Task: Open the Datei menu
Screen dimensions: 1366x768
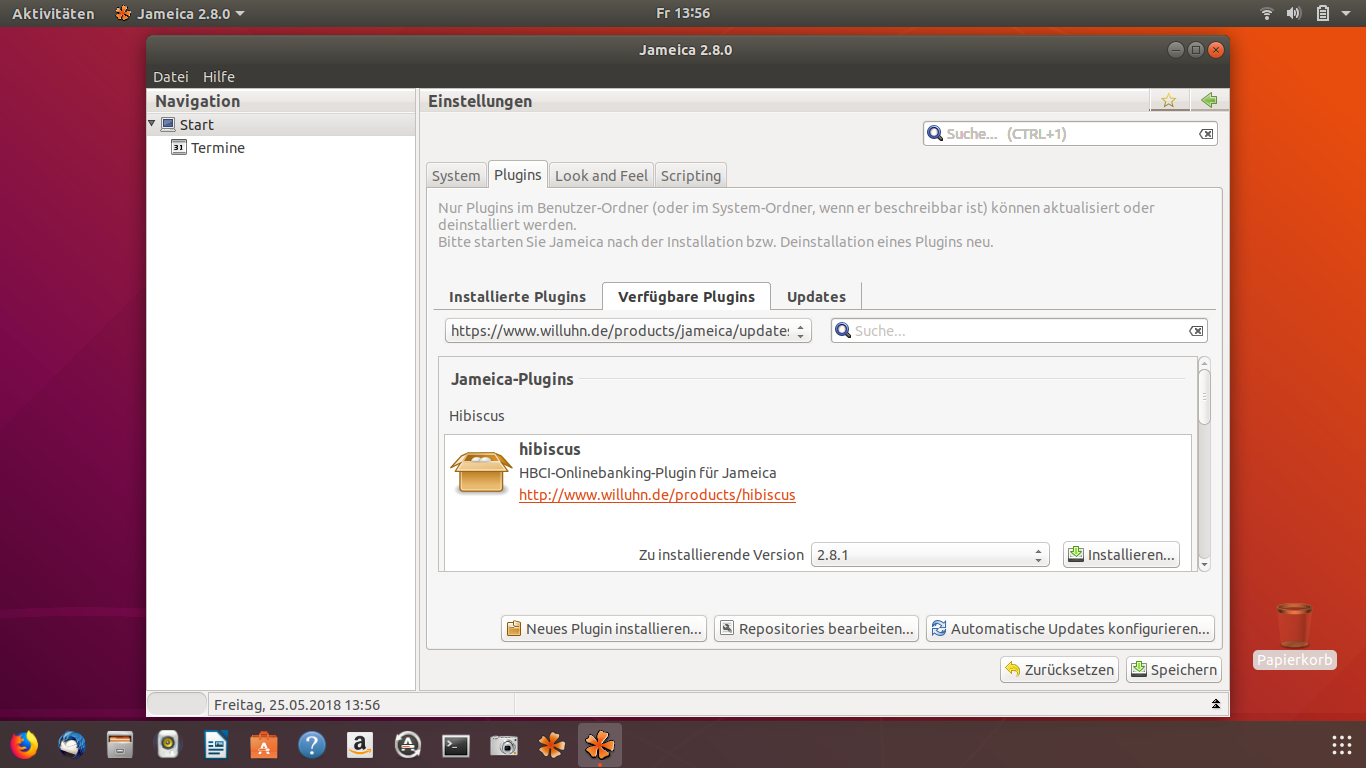Action: point(171,77)
